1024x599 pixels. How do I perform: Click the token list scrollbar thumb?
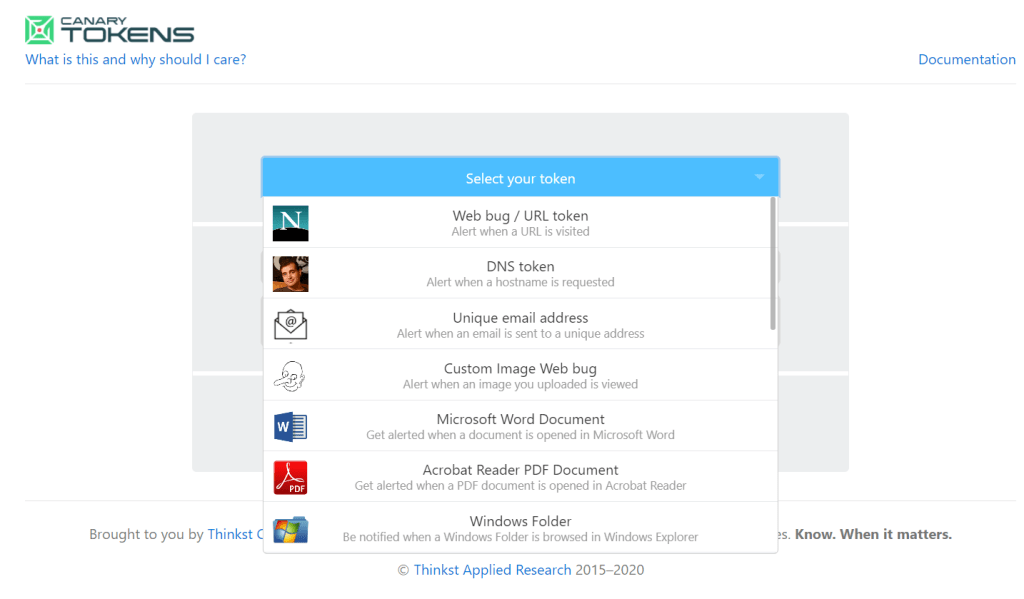[773, 262]
